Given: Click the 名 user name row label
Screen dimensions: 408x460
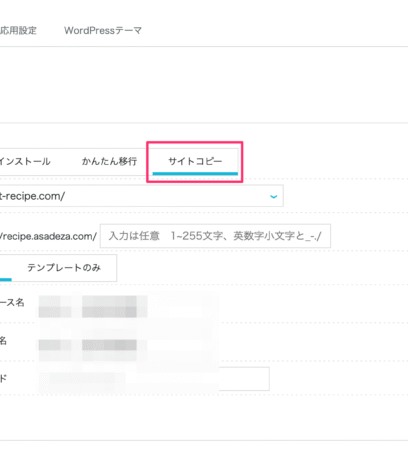Looking at the screenshot, I should [3, 340].
